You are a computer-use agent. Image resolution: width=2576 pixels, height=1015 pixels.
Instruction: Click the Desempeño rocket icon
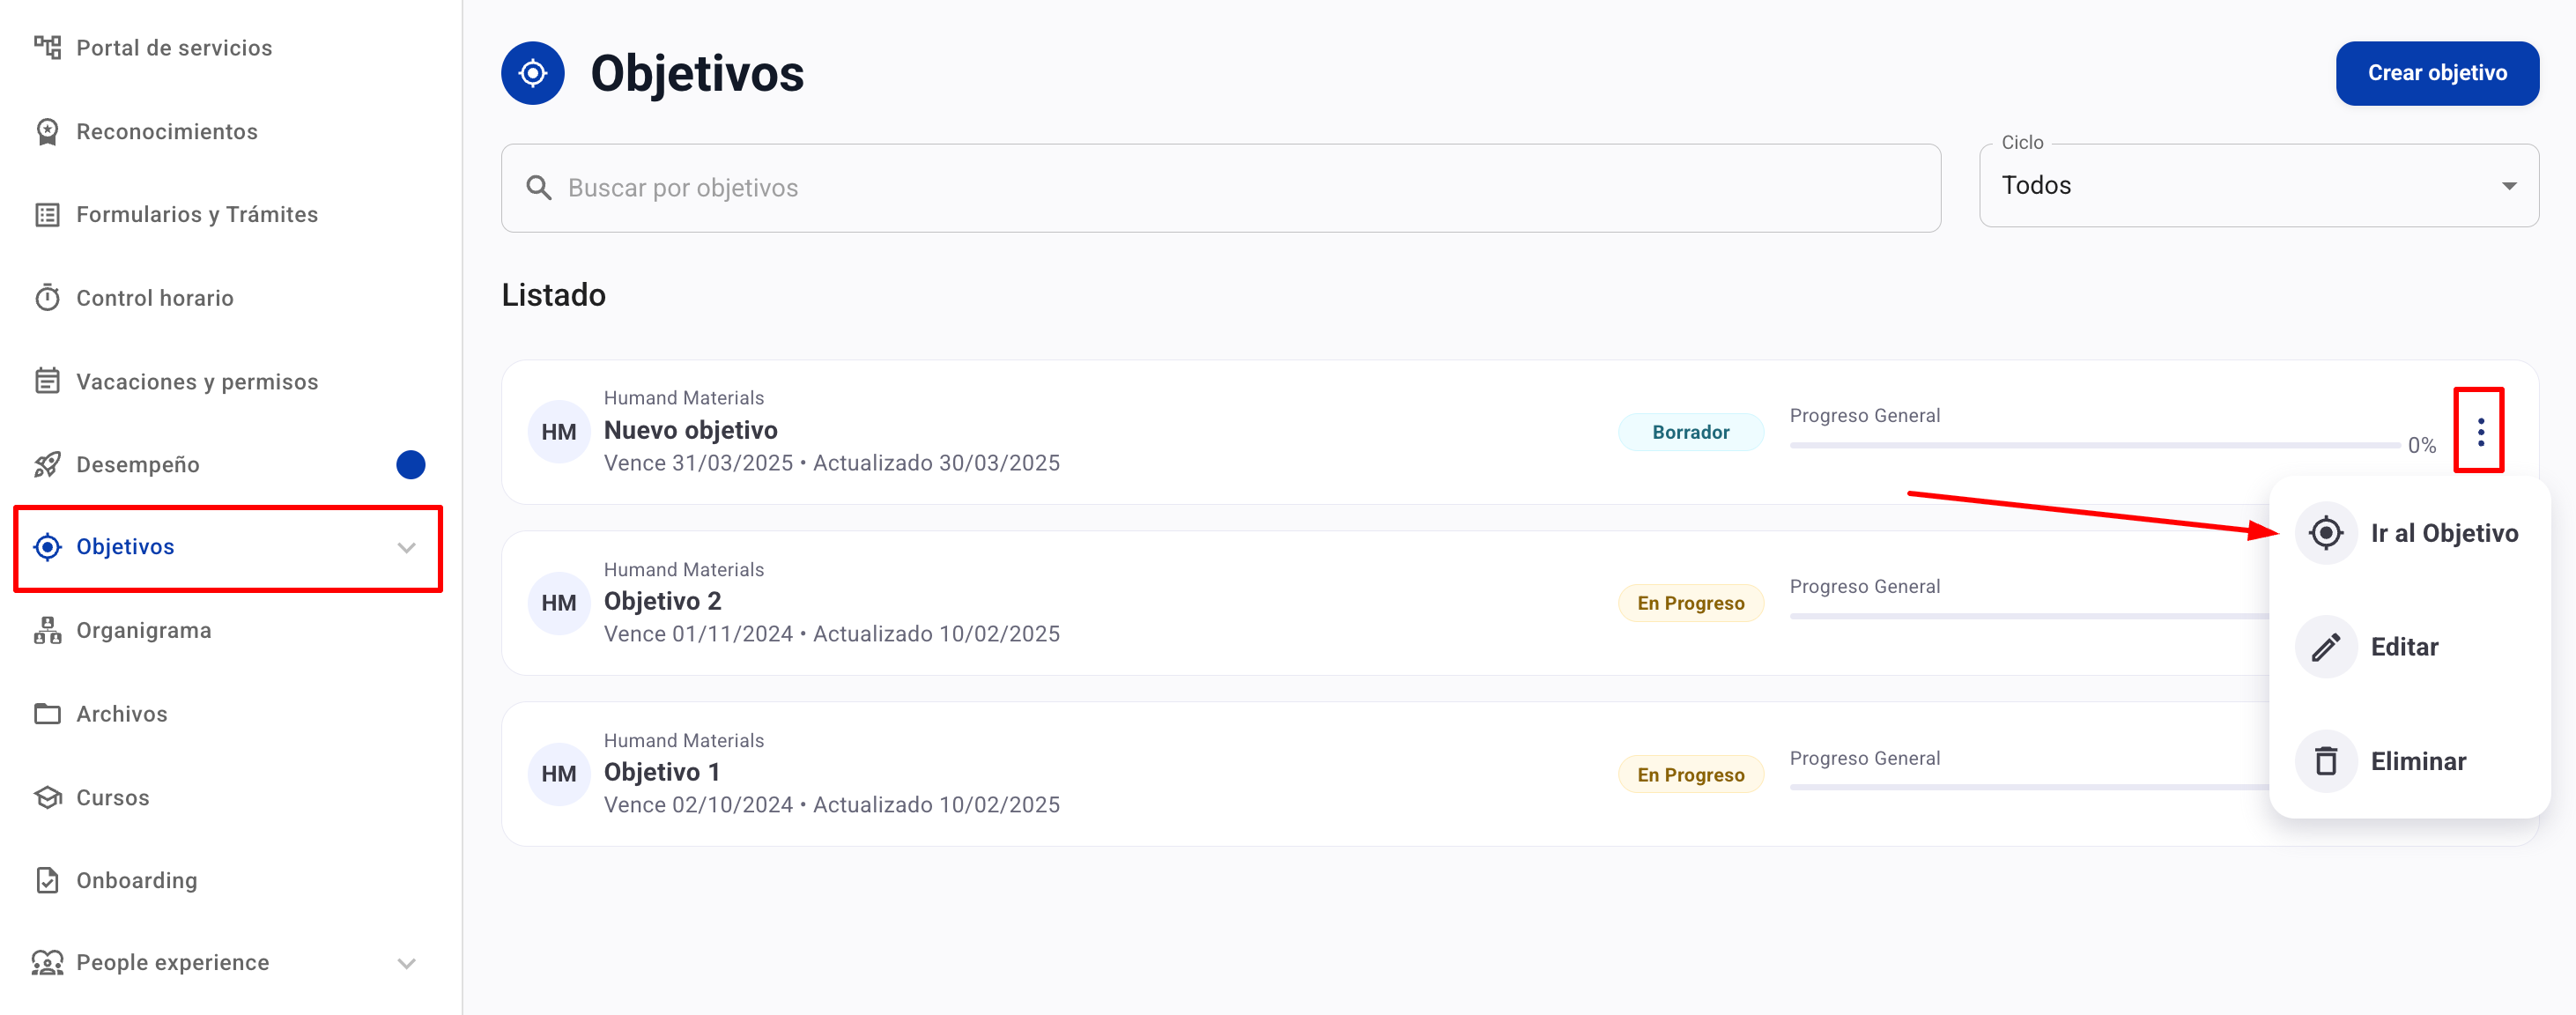pyautogui.click(x=47, y=464)
